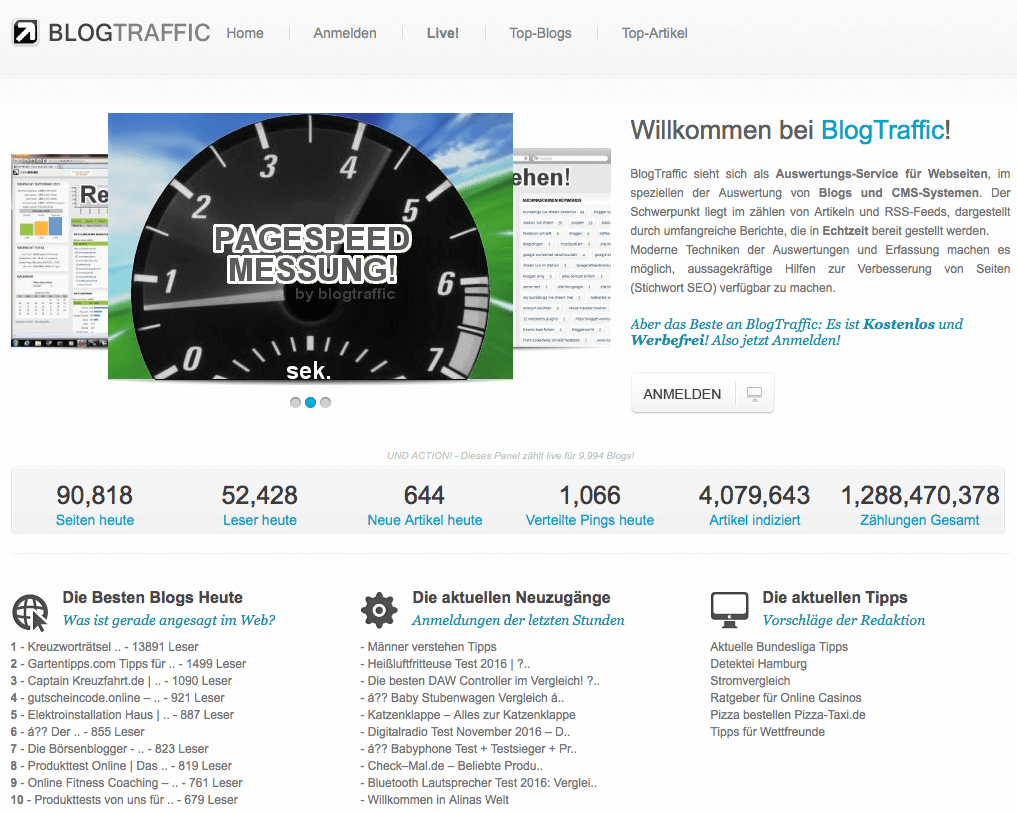Click the 52,428 reader counter value
This screenshot has width=1017, height=813.
click(x=259, y=495)
